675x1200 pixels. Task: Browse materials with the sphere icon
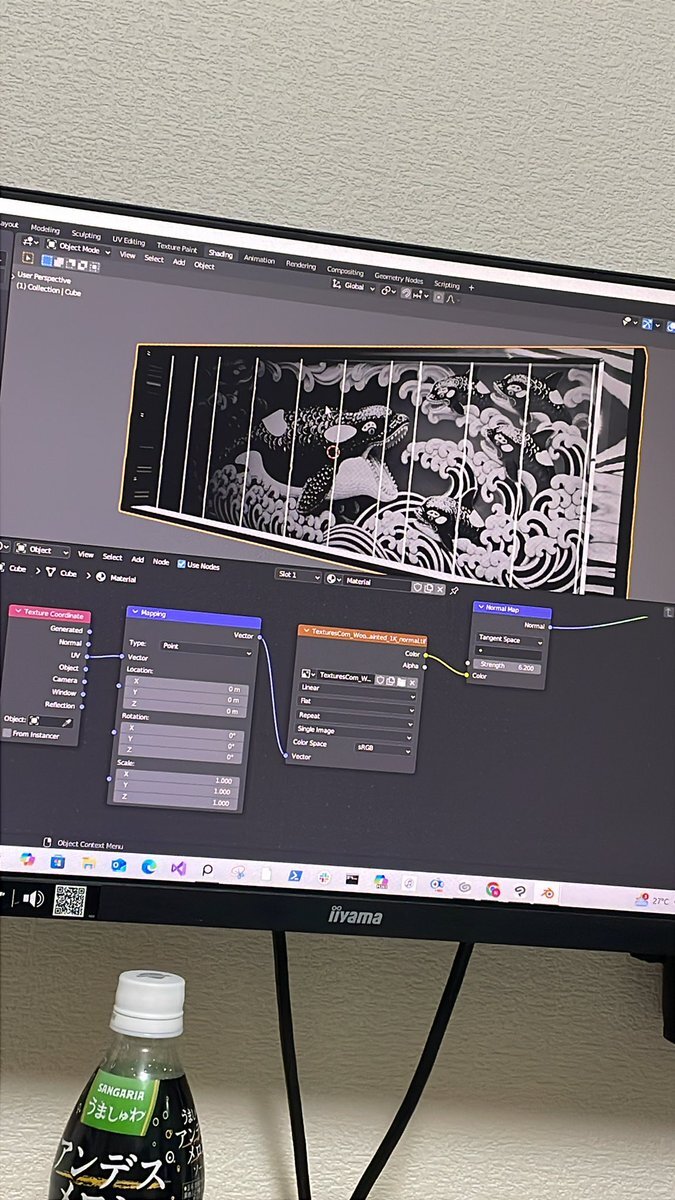click(334, 579)
